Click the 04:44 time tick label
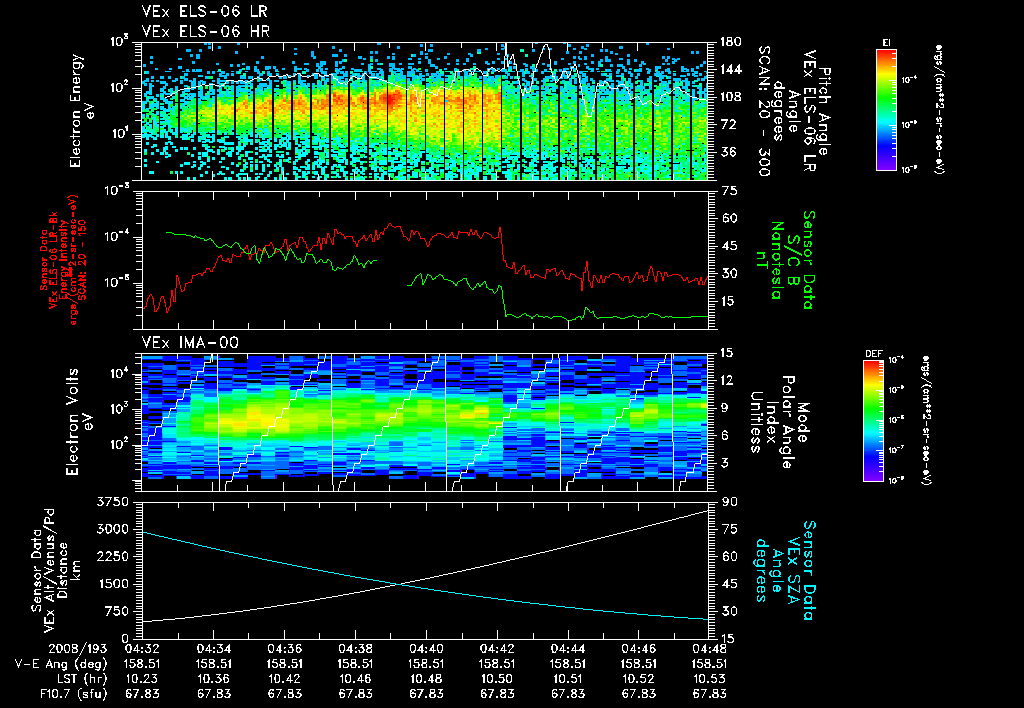 [568, 649]
